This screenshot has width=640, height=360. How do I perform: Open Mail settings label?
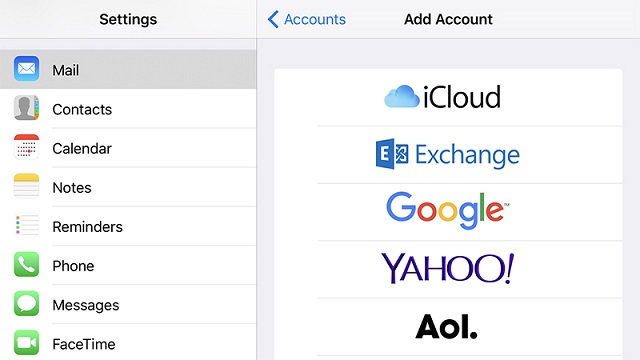click(x=66, y=70)
